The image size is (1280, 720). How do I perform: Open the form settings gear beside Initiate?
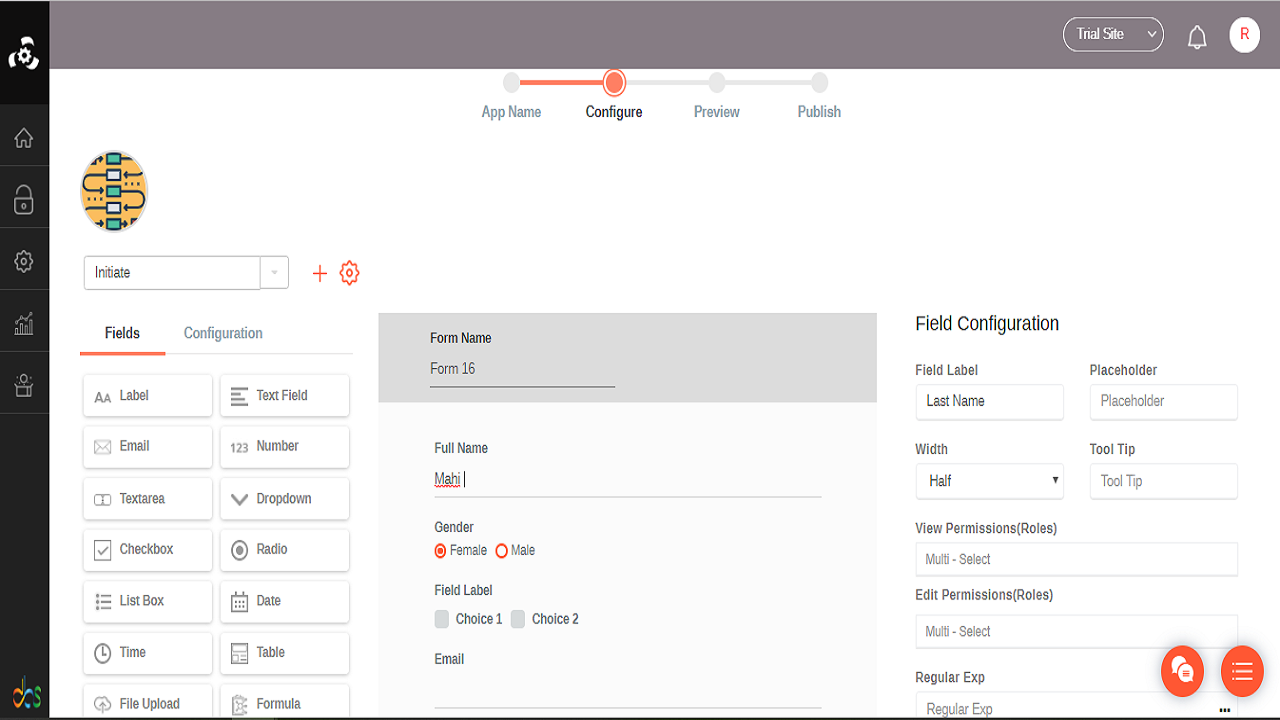click(349, 272)
